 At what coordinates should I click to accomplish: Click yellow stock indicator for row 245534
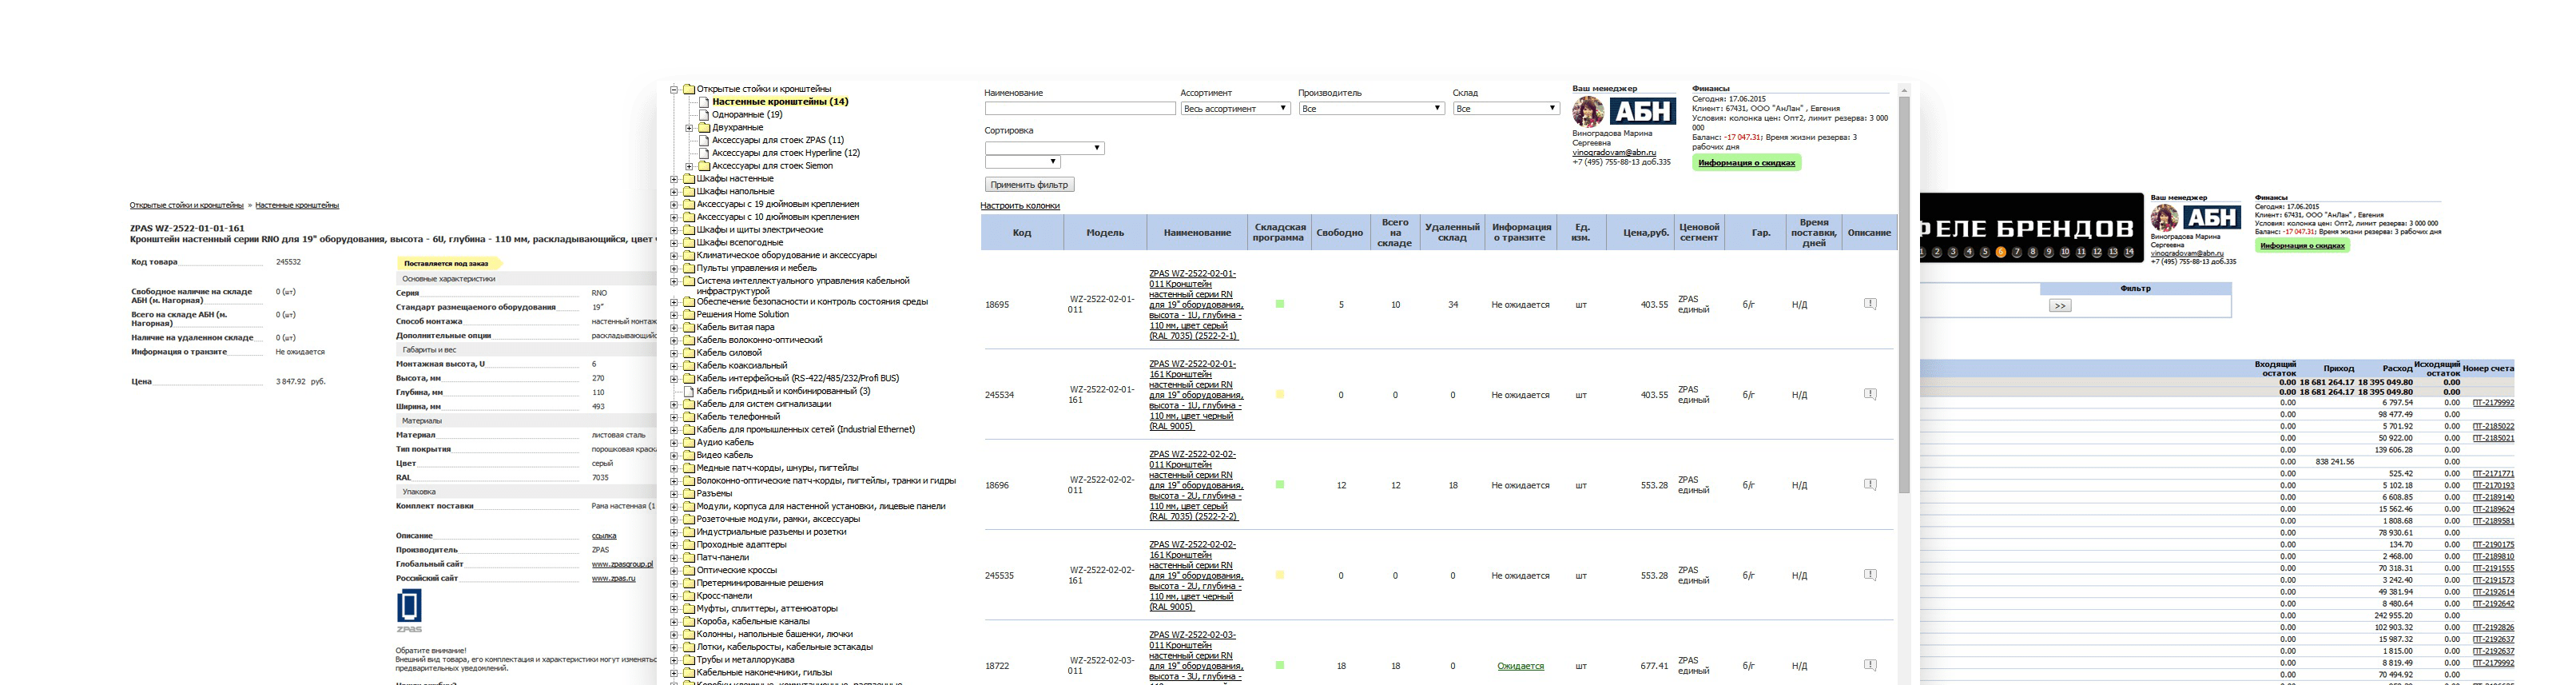click(x=1280, y=395)
